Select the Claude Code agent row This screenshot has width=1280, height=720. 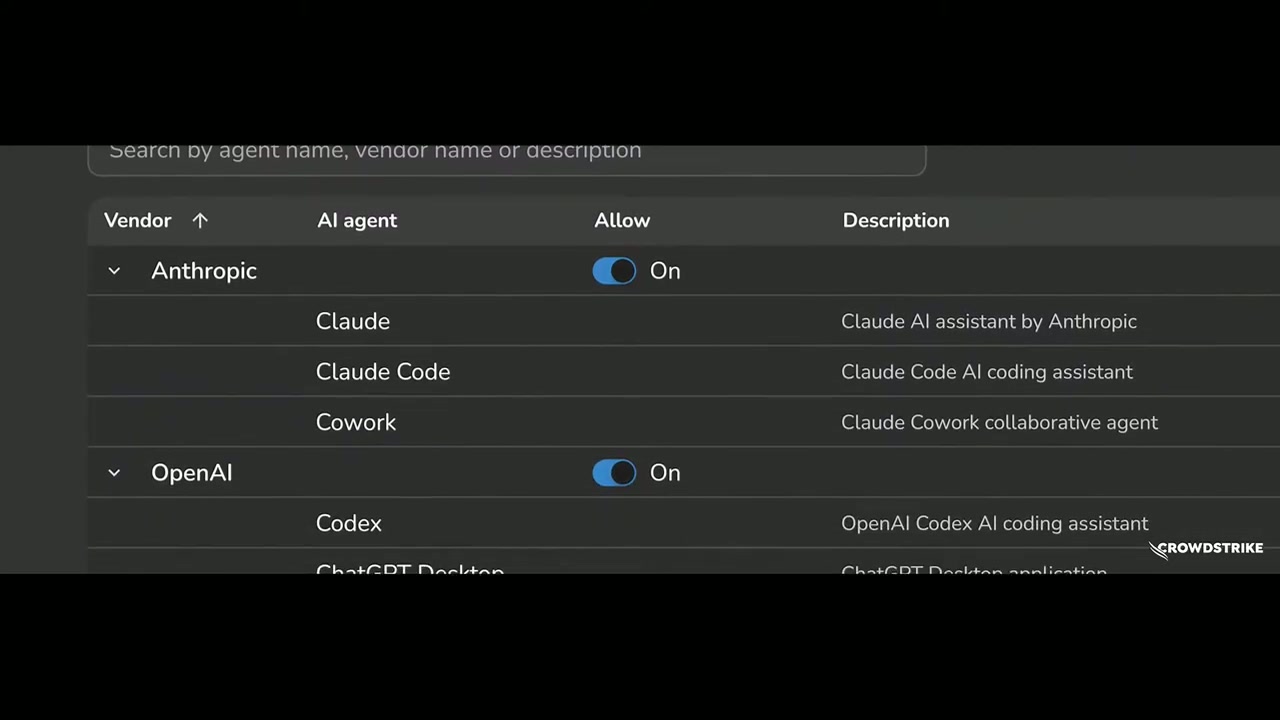(684, 372)
